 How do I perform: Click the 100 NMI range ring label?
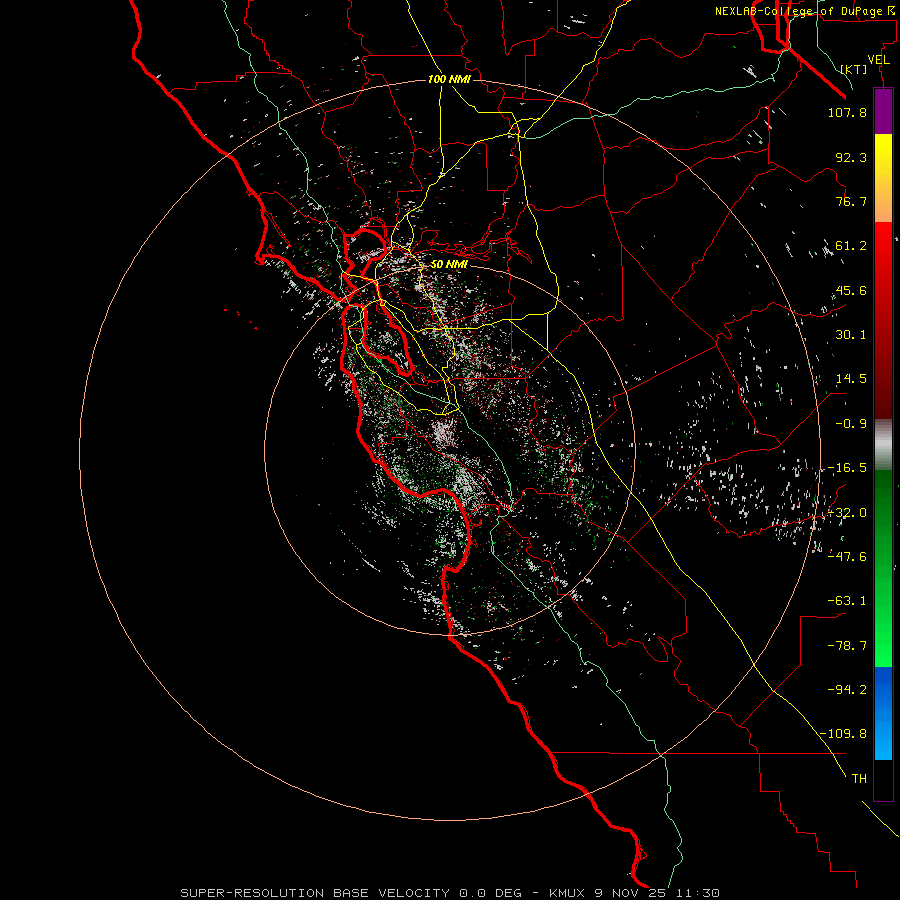coord(449,79)
